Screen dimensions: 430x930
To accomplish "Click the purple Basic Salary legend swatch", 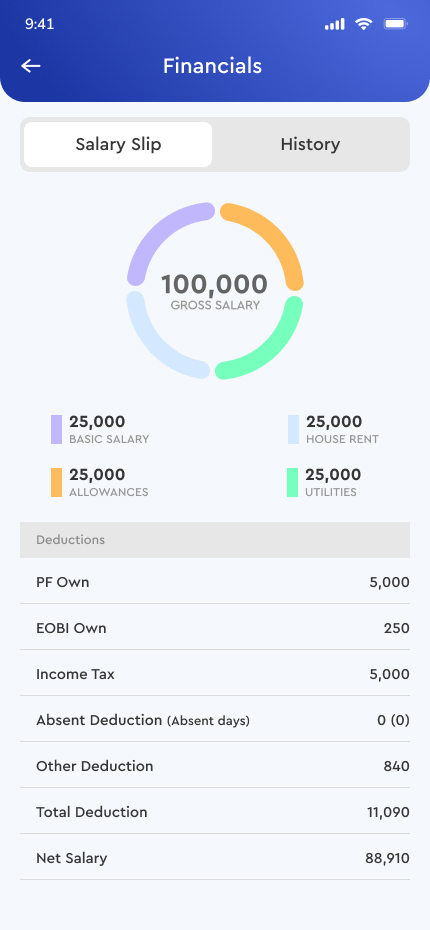I will click(x=56, y=429).
